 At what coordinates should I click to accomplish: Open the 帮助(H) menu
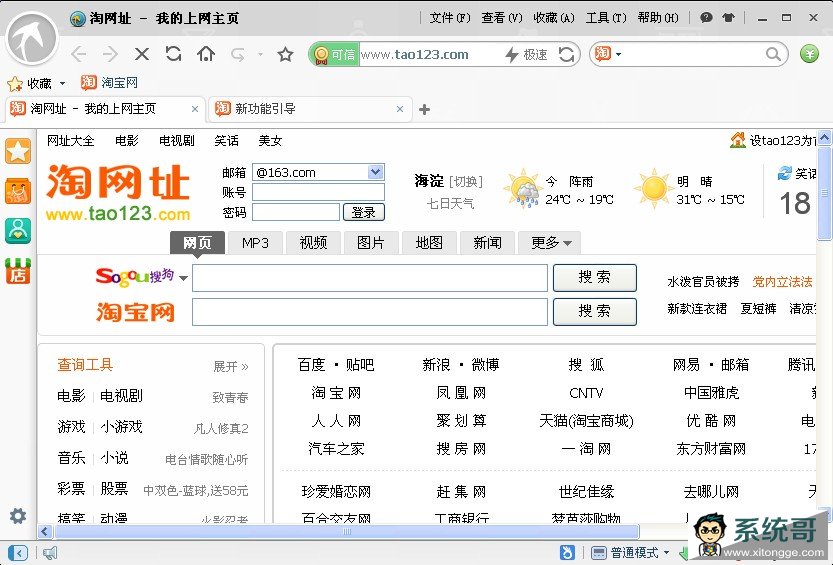tap(658, 18)
